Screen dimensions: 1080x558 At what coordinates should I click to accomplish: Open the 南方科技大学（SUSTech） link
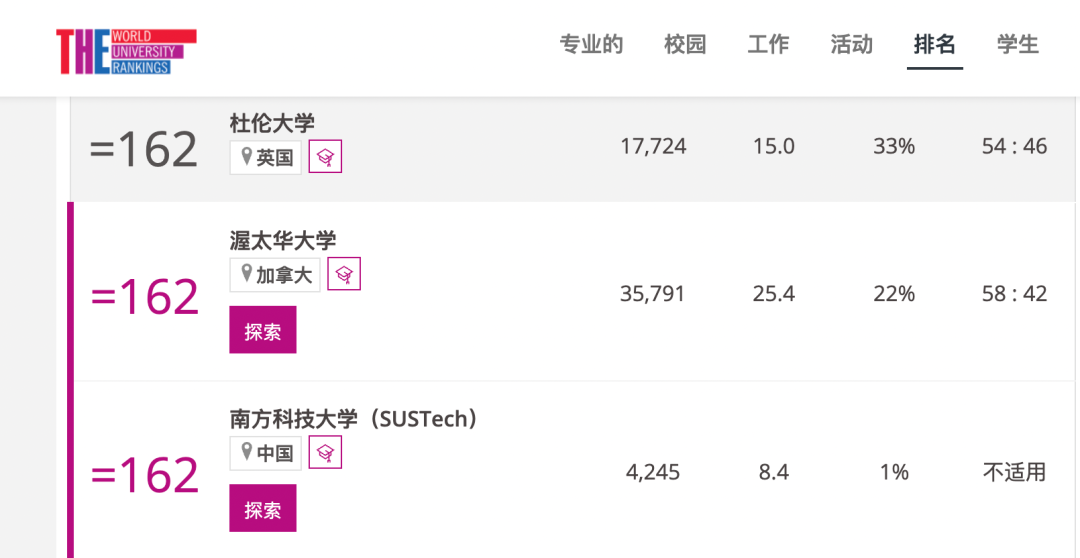pyautogui.click(x=354, y=419)
